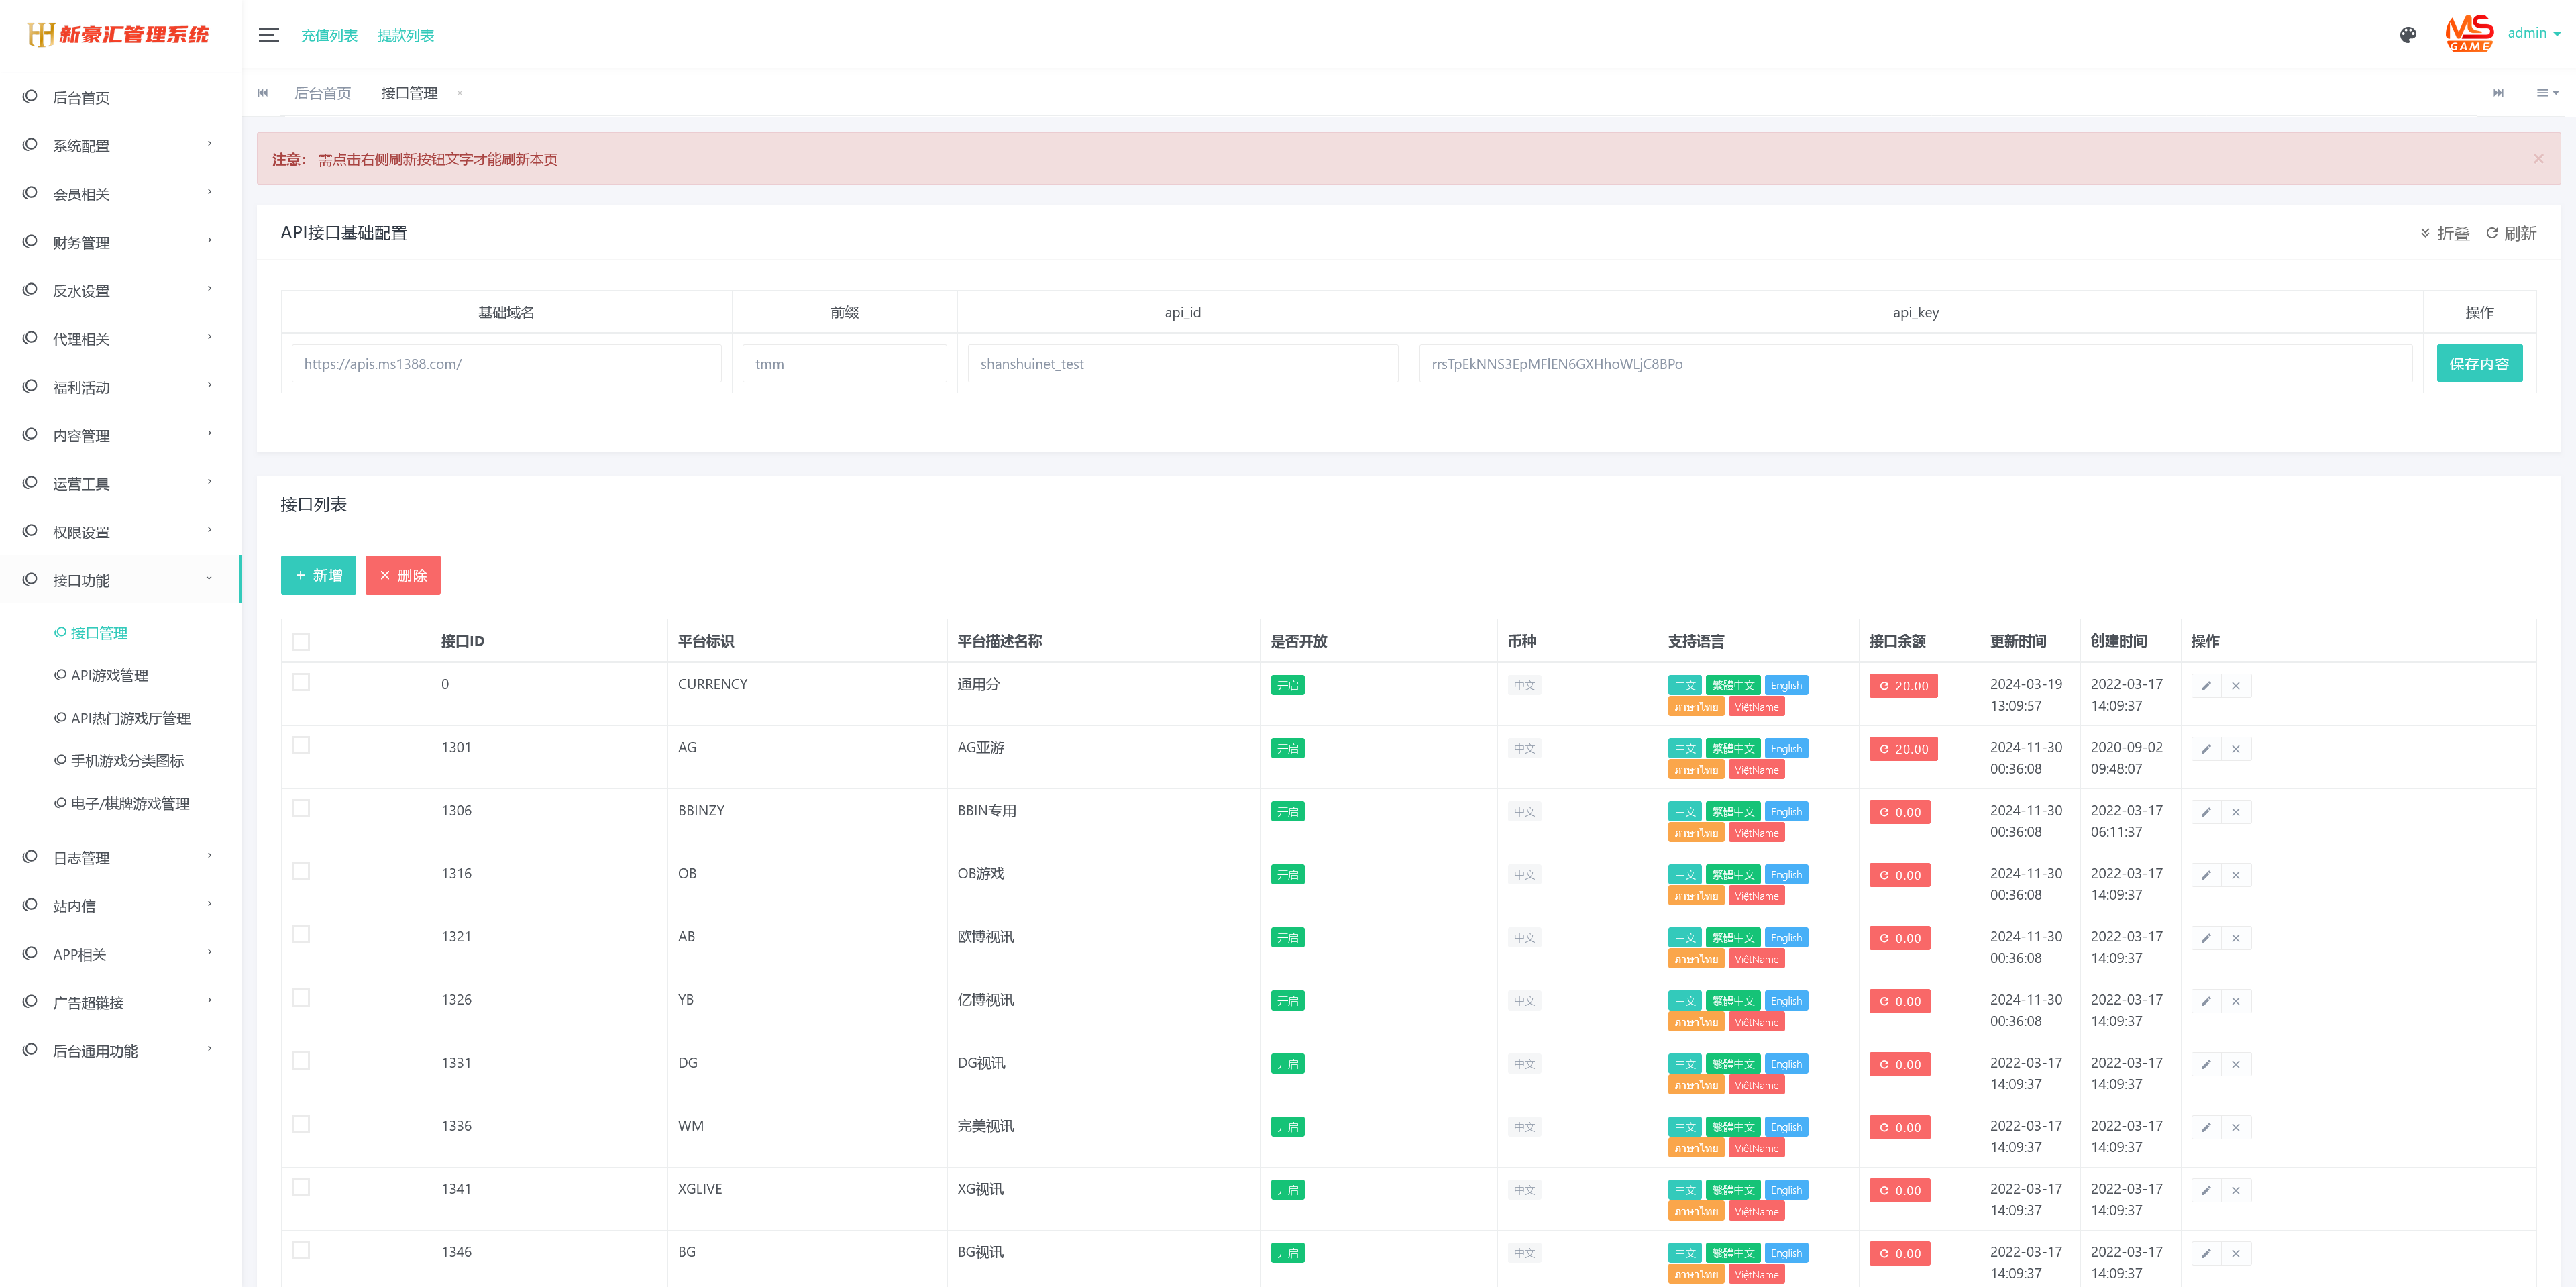Screen dimensions: 2576x1287
Task: Expand the 会员相关 sidebar menu
Action: tap(120, 194)
